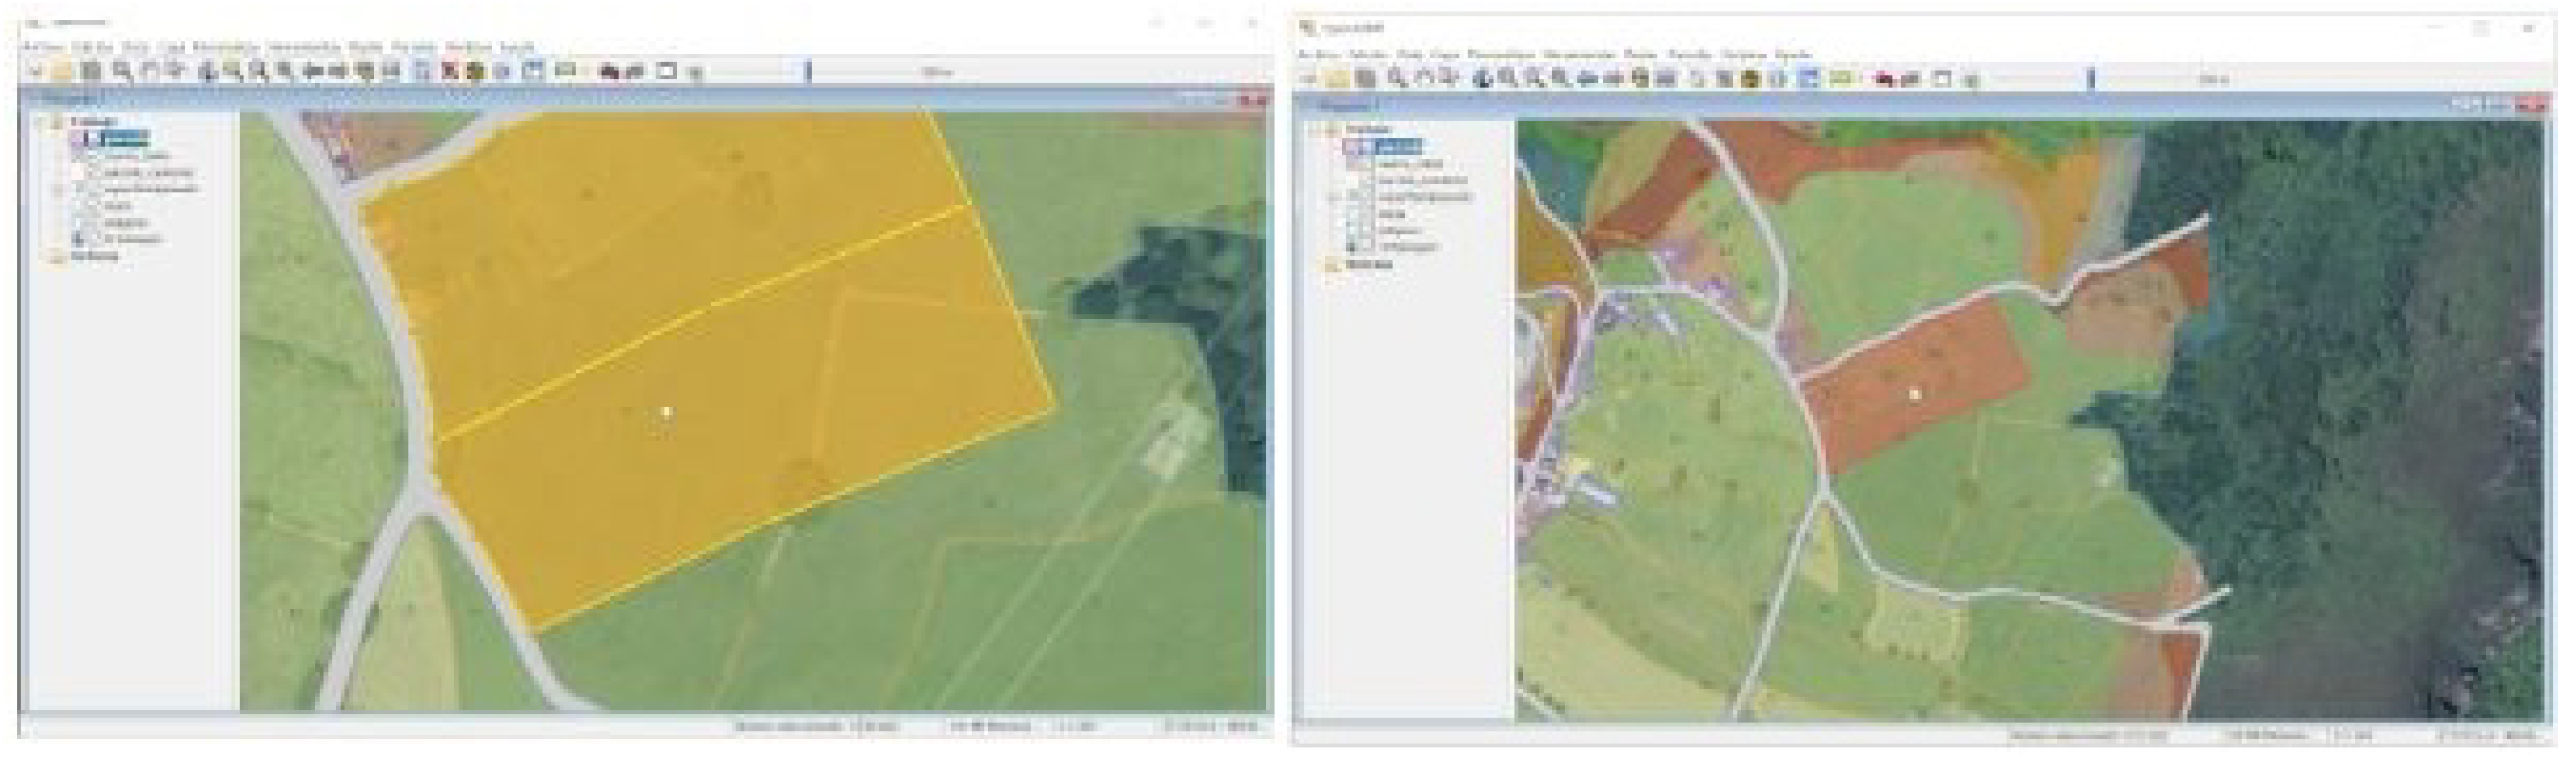Collapse the top category in left layer tree
Image resolution: width=2576 pixels, height=757 pixels.
pyautogui.click(x=41, y=122)
